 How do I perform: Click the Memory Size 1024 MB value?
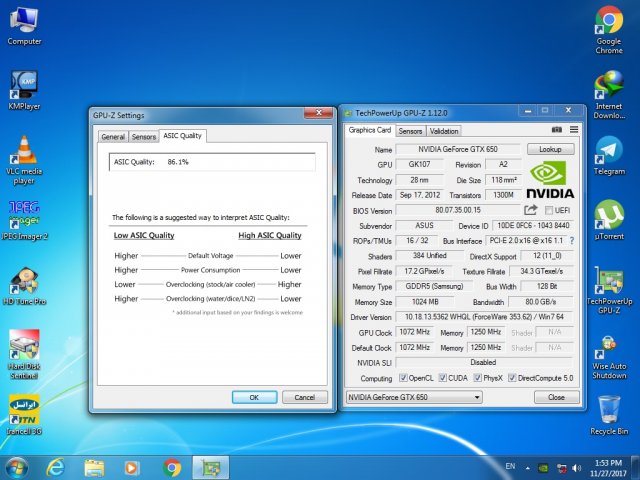pos(425,302)
